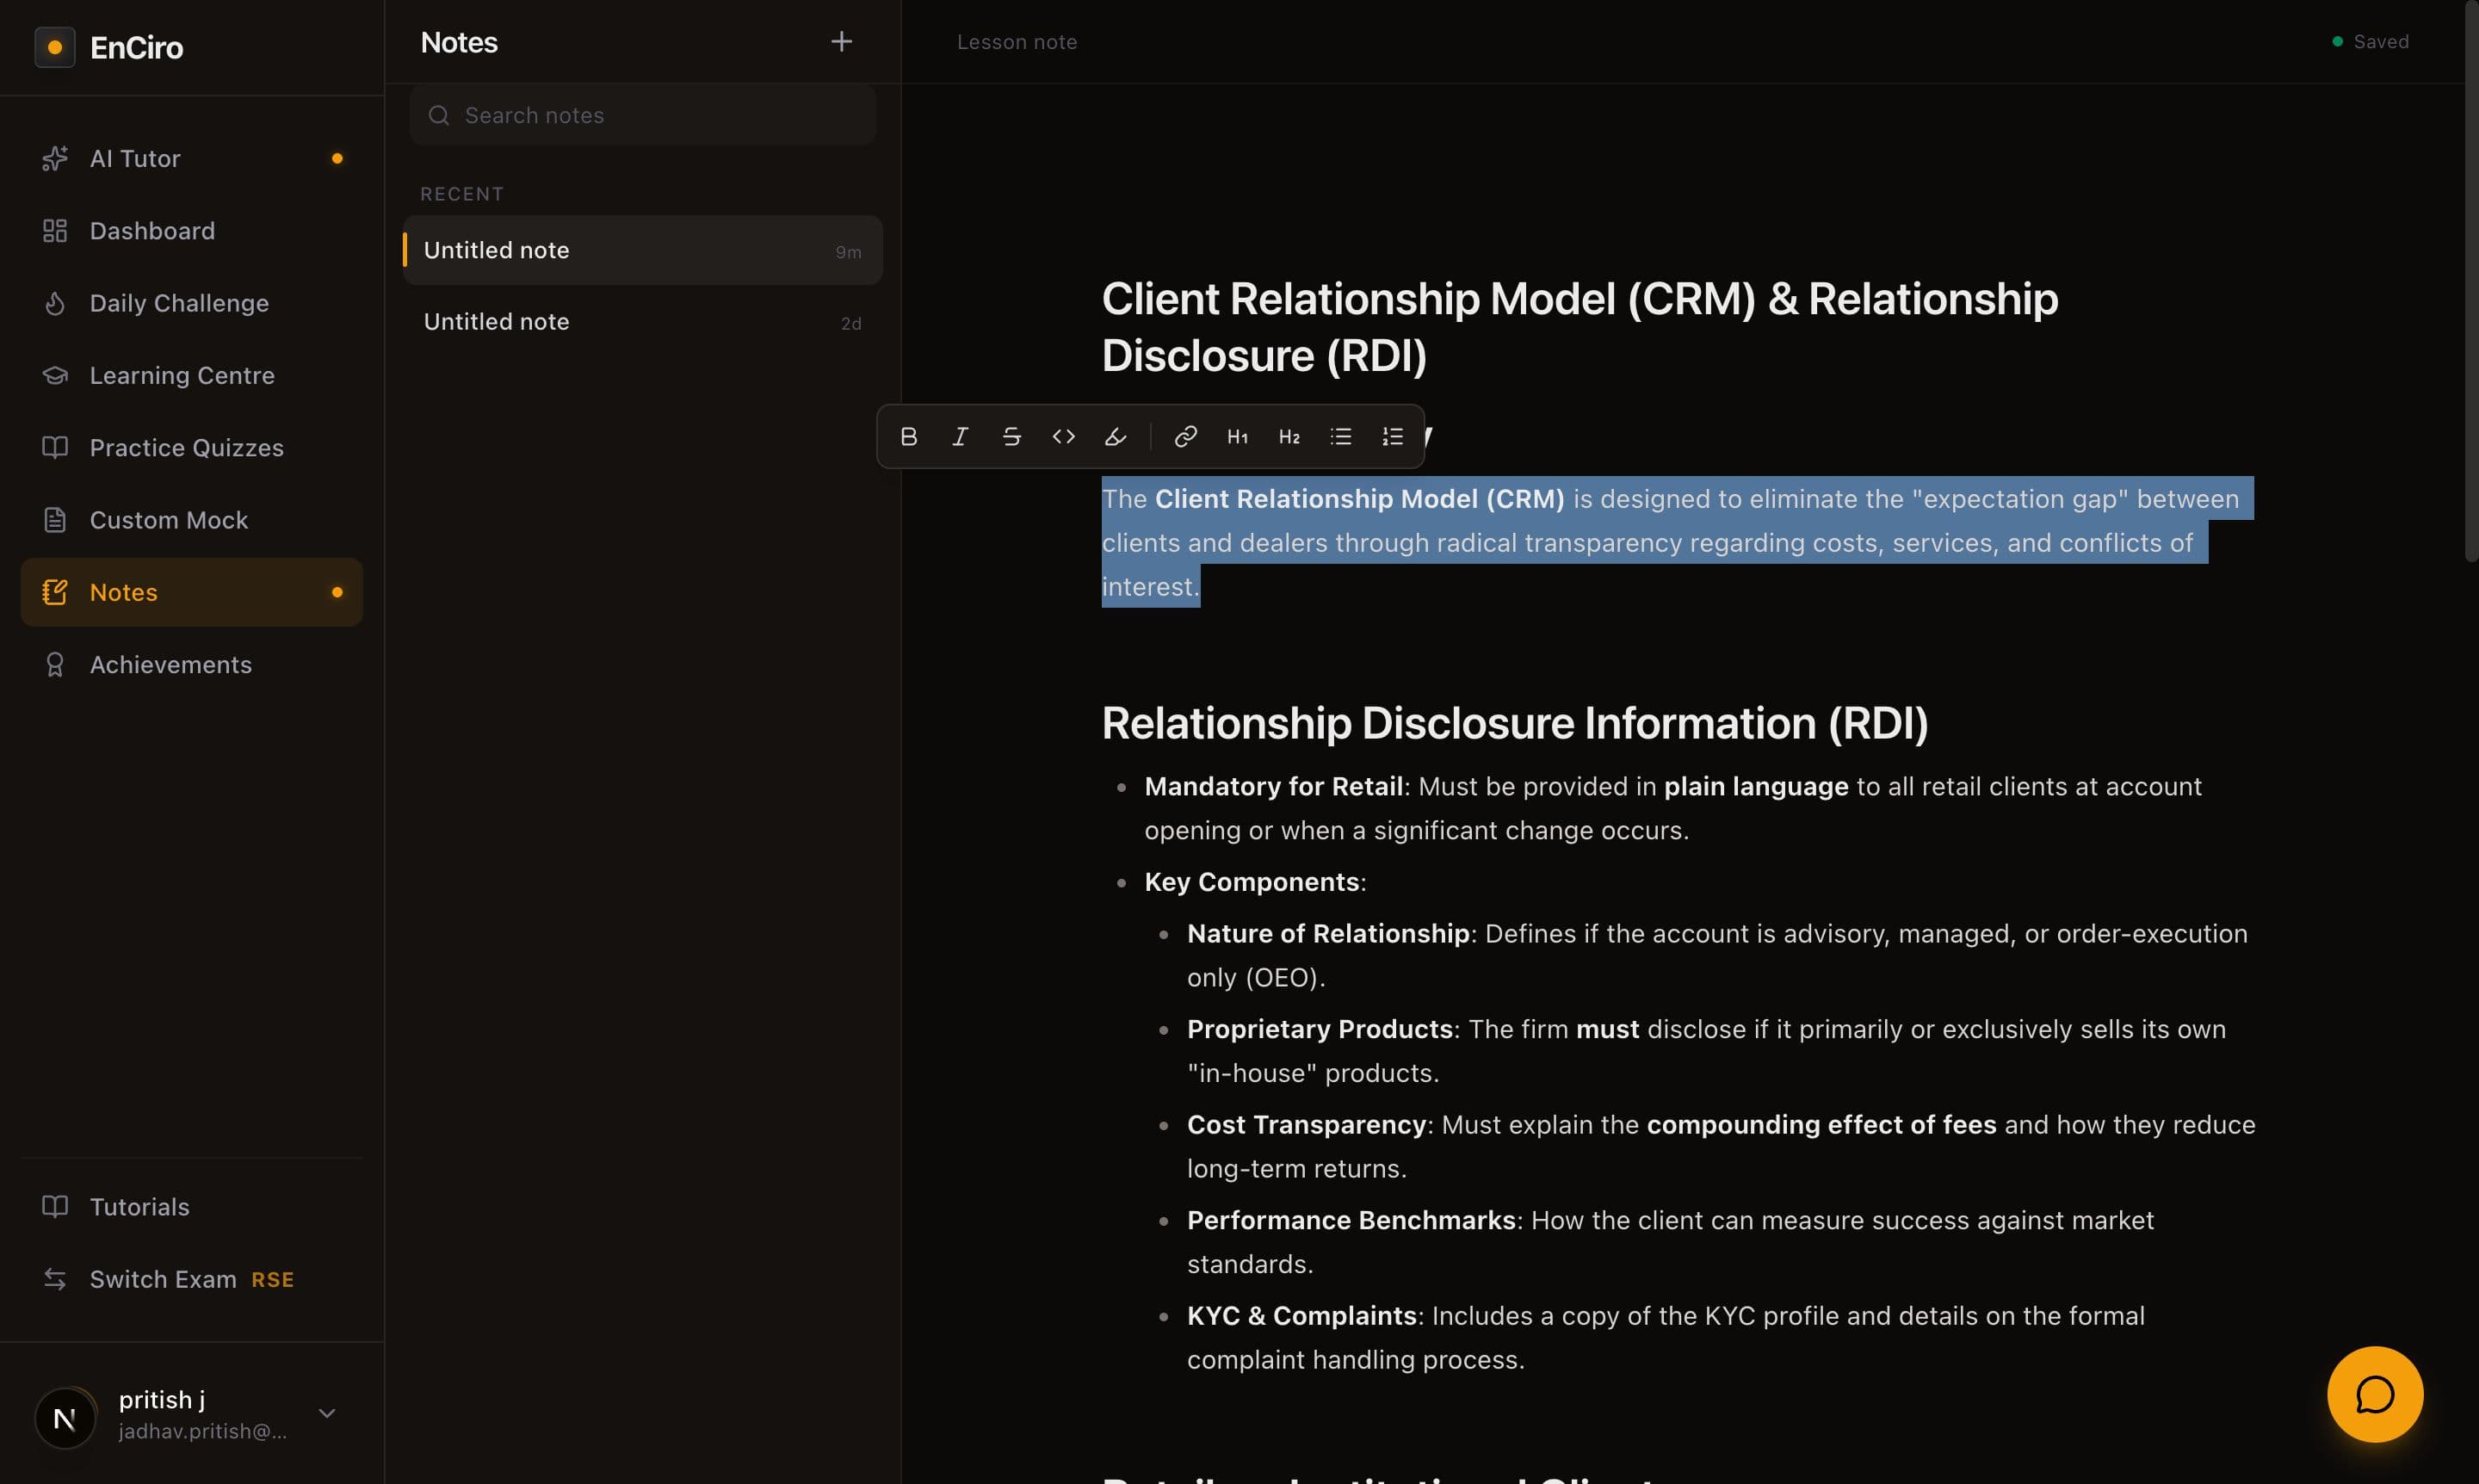
Task: Click the EnCiro logo icon
Action: pyautogui.click(x=55, y=47)
